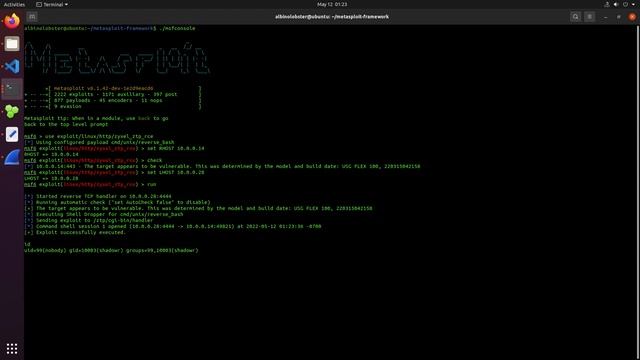Open terminal search magnifier button
640x360 pixels.
tap(576, 17)
